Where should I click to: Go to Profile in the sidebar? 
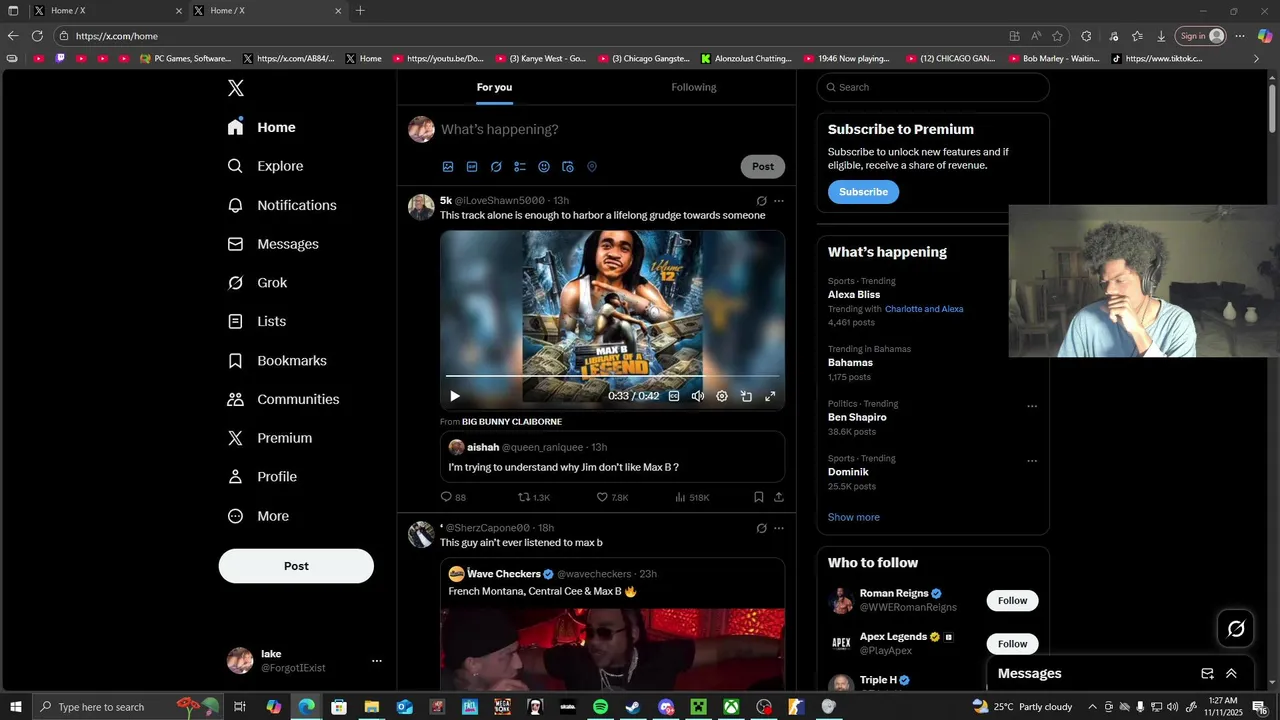click(x=262, y=477)
